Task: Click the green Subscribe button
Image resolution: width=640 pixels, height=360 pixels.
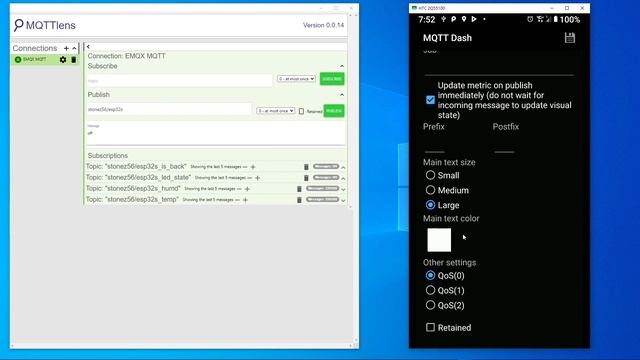Action: tap(332, 79)
